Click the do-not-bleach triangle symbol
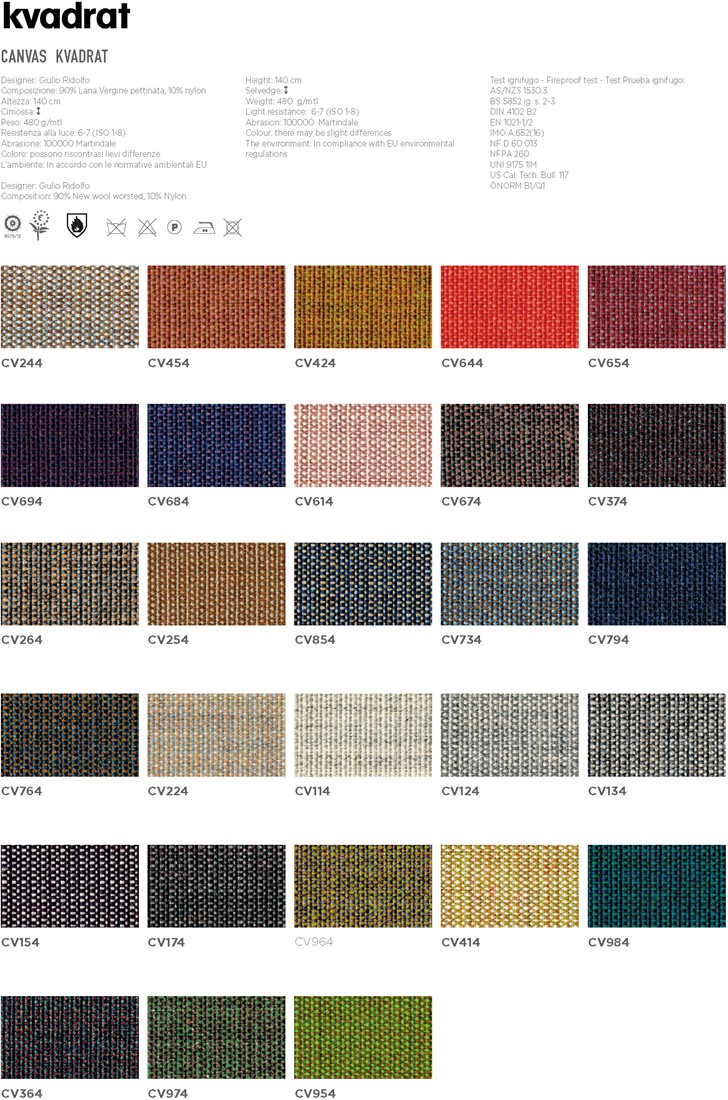 147,227
